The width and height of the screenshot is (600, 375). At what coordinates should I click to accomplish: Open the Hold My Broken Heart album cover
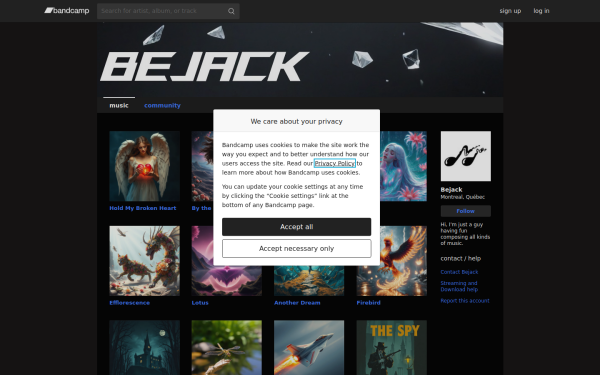pos(144,166)
